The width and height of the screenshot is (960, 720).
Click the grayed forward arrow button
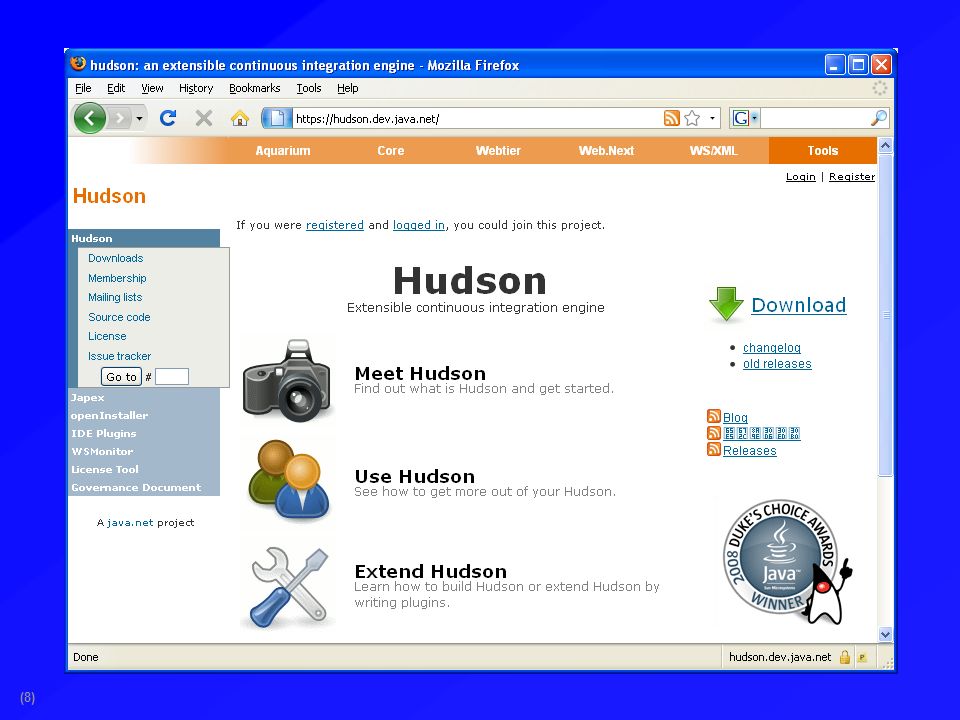pos(120,118)
